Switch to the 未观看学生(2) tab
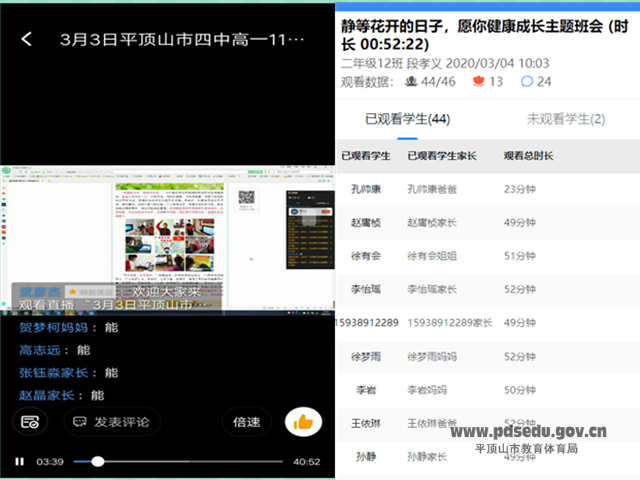The width and height of the screenshot is (640, 480). 565,119
